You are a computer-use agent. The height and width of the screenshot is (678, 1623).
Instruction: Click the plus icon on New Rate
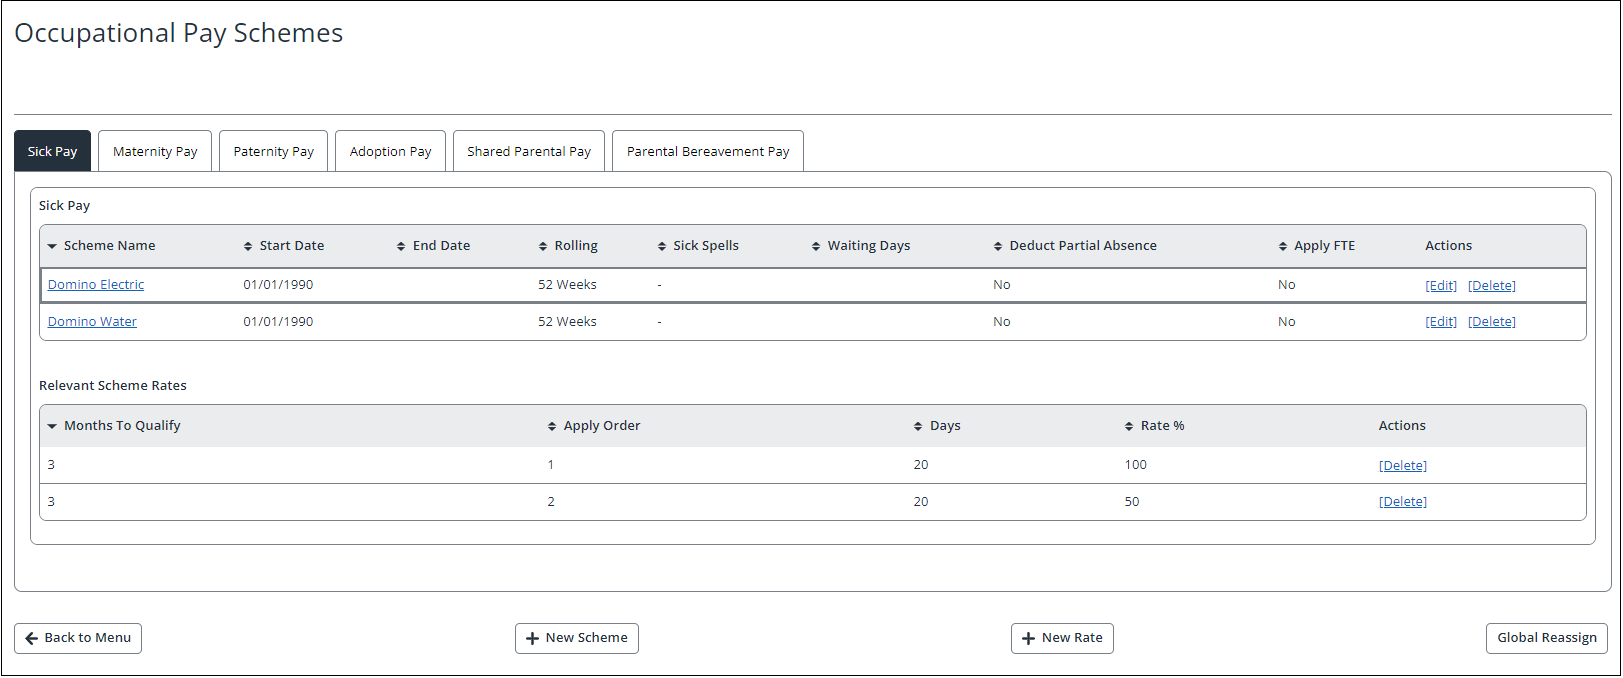click(1028, 638)
